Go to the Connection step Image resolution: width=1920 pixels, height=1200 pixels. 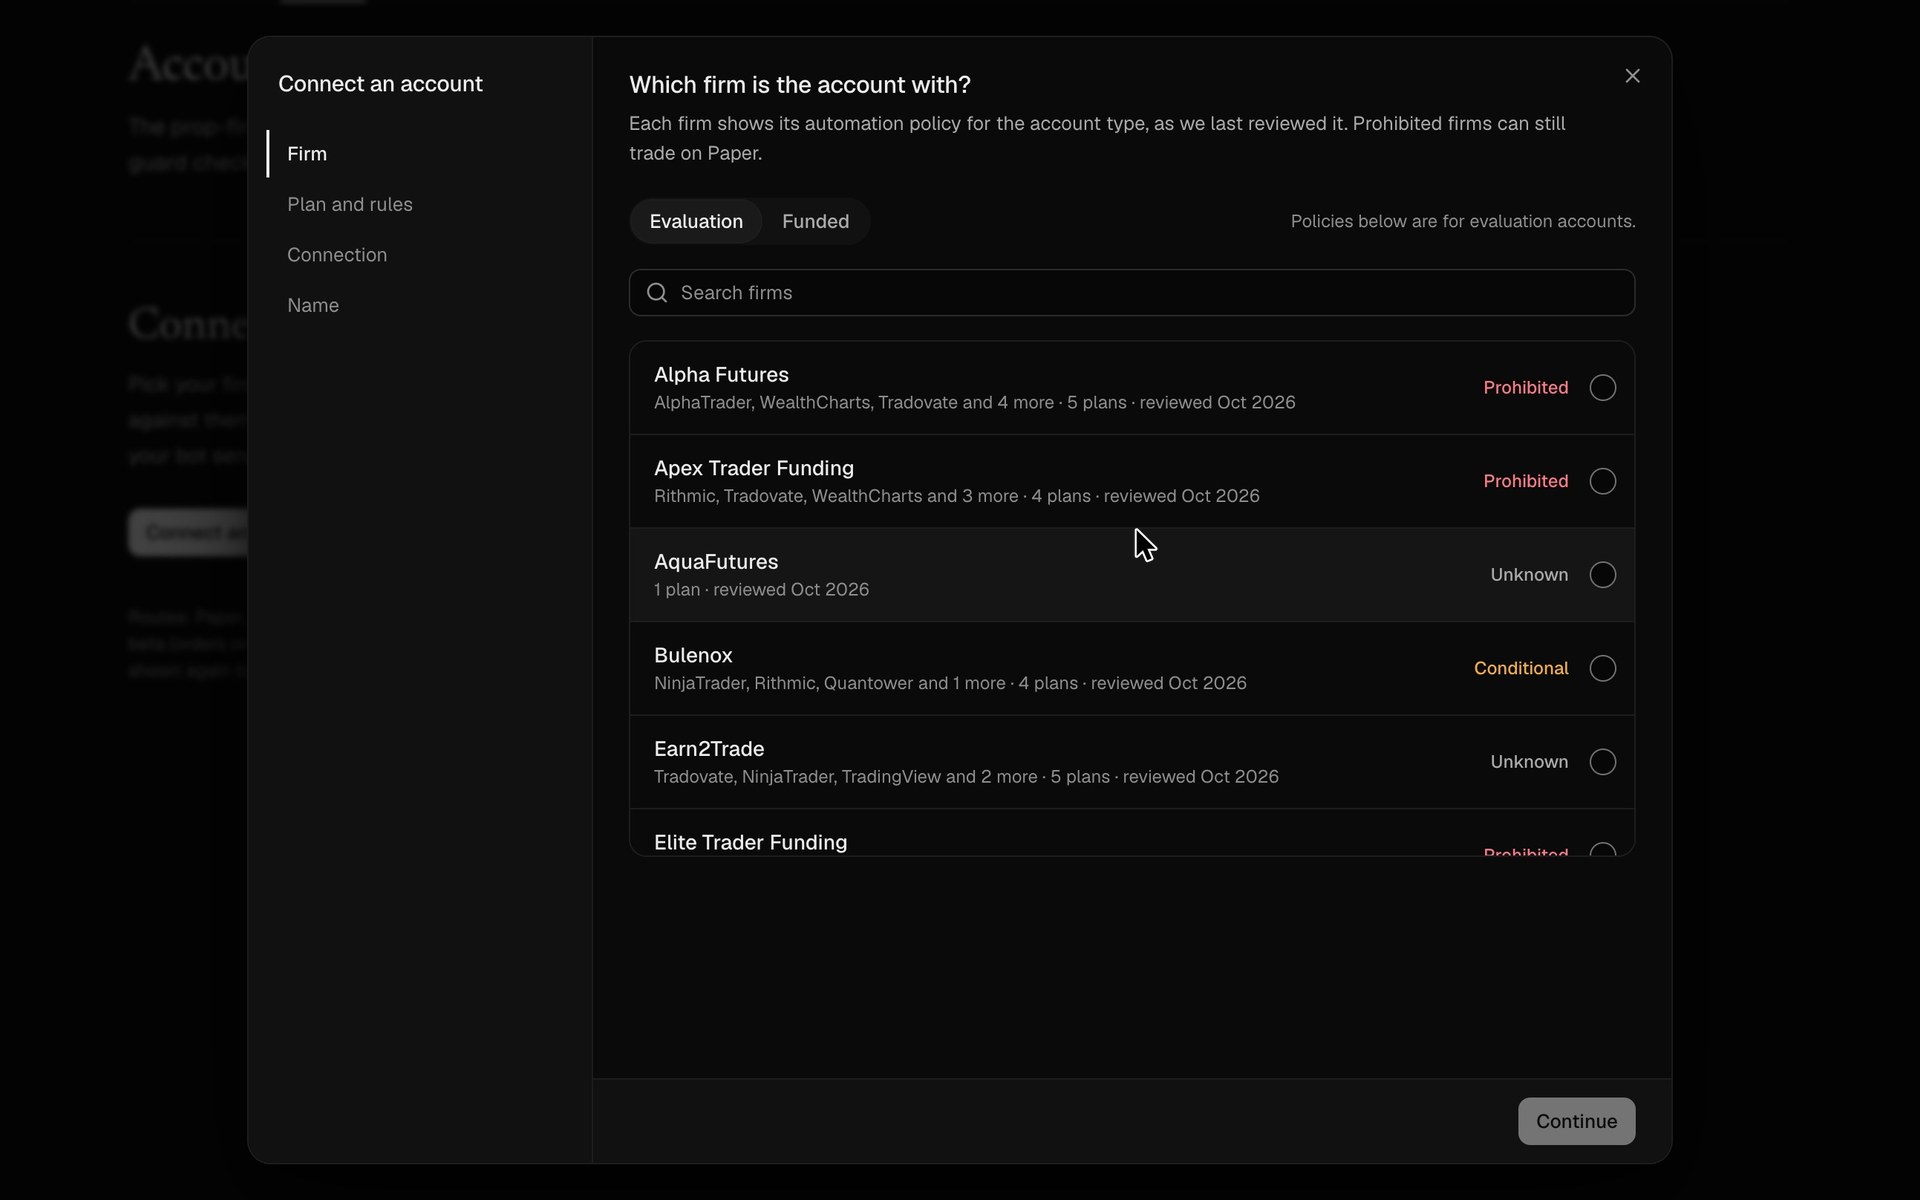click(337, 255)
